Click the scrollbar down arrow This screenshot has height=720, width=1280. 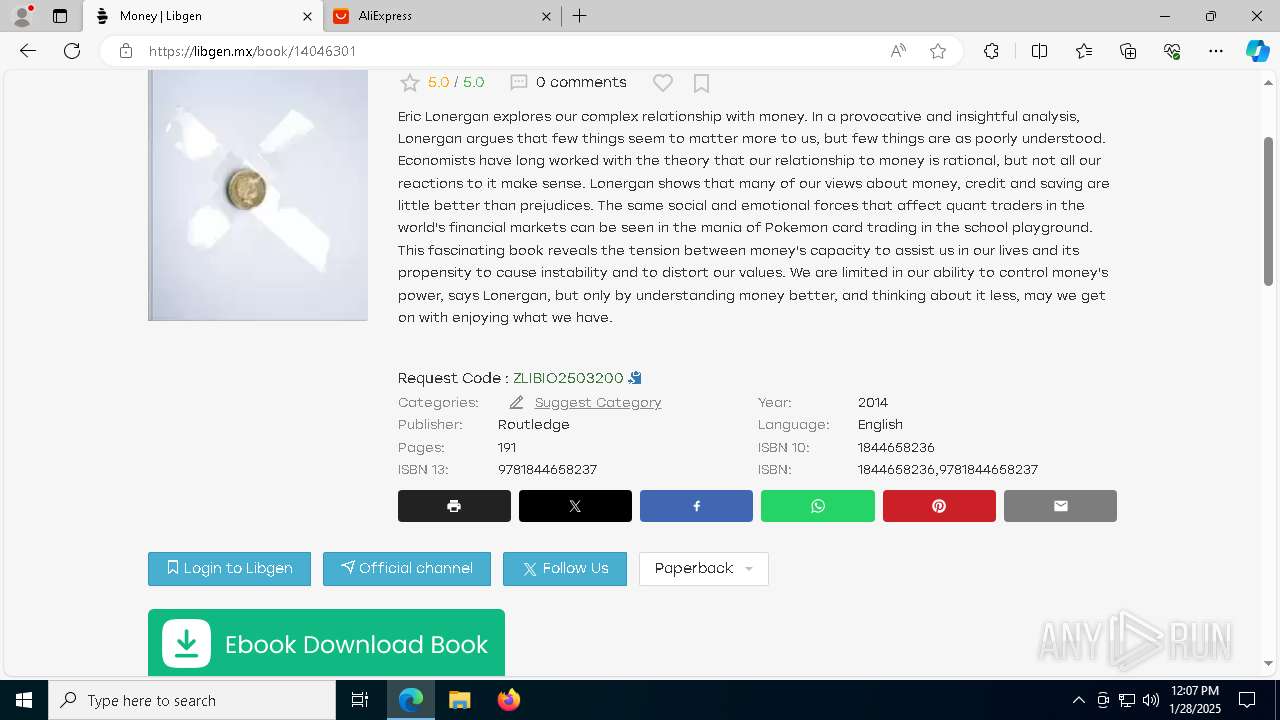(x=1268, y=663)
